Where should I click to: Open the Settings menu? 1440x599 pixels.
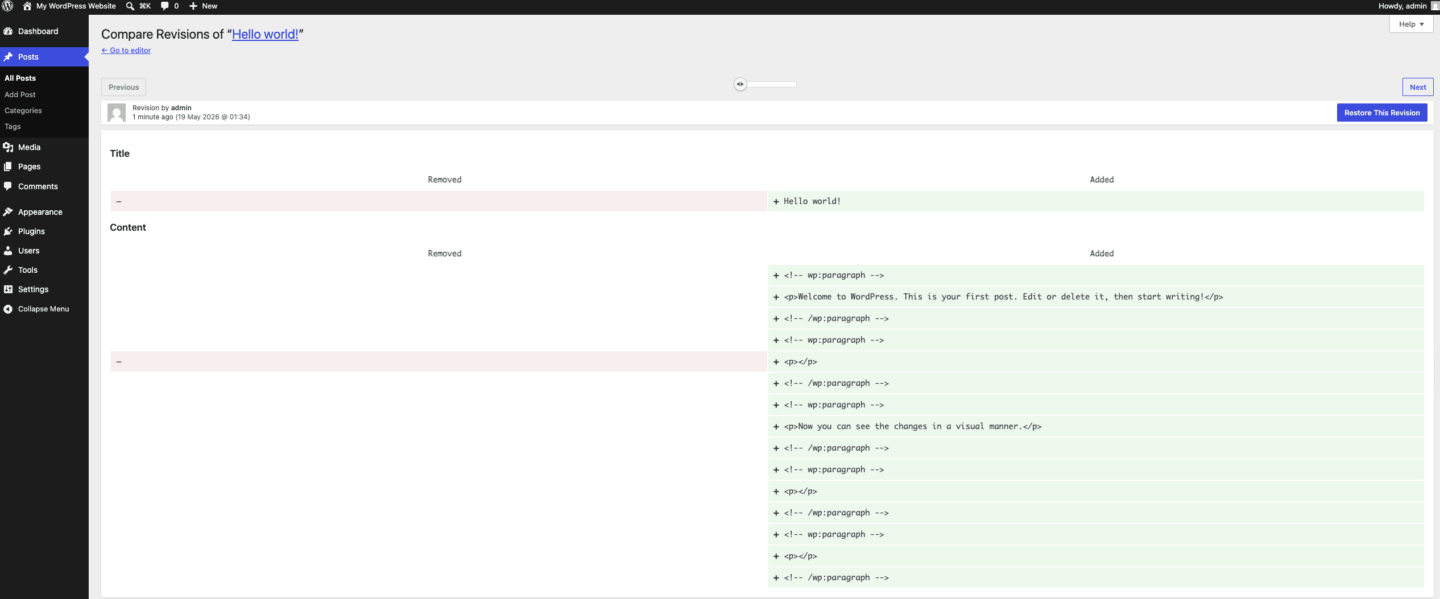pos(44,289)
